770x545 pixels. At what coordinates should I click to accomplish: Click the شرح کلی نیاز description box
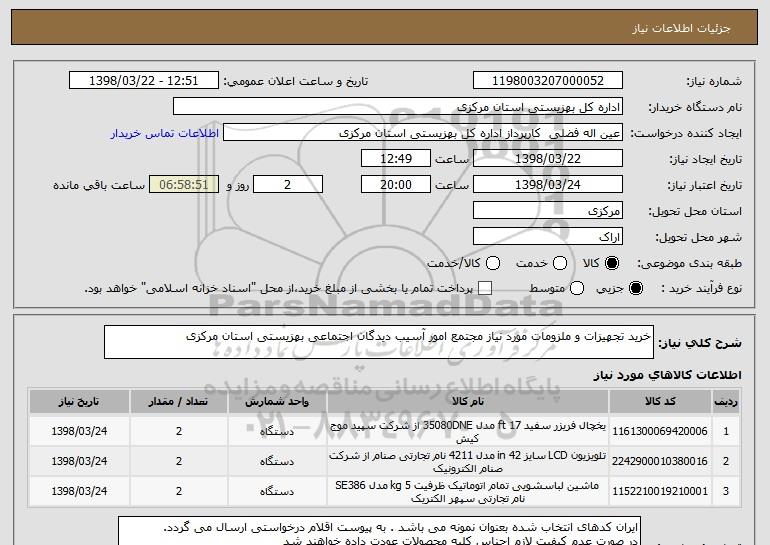(379, 342)
